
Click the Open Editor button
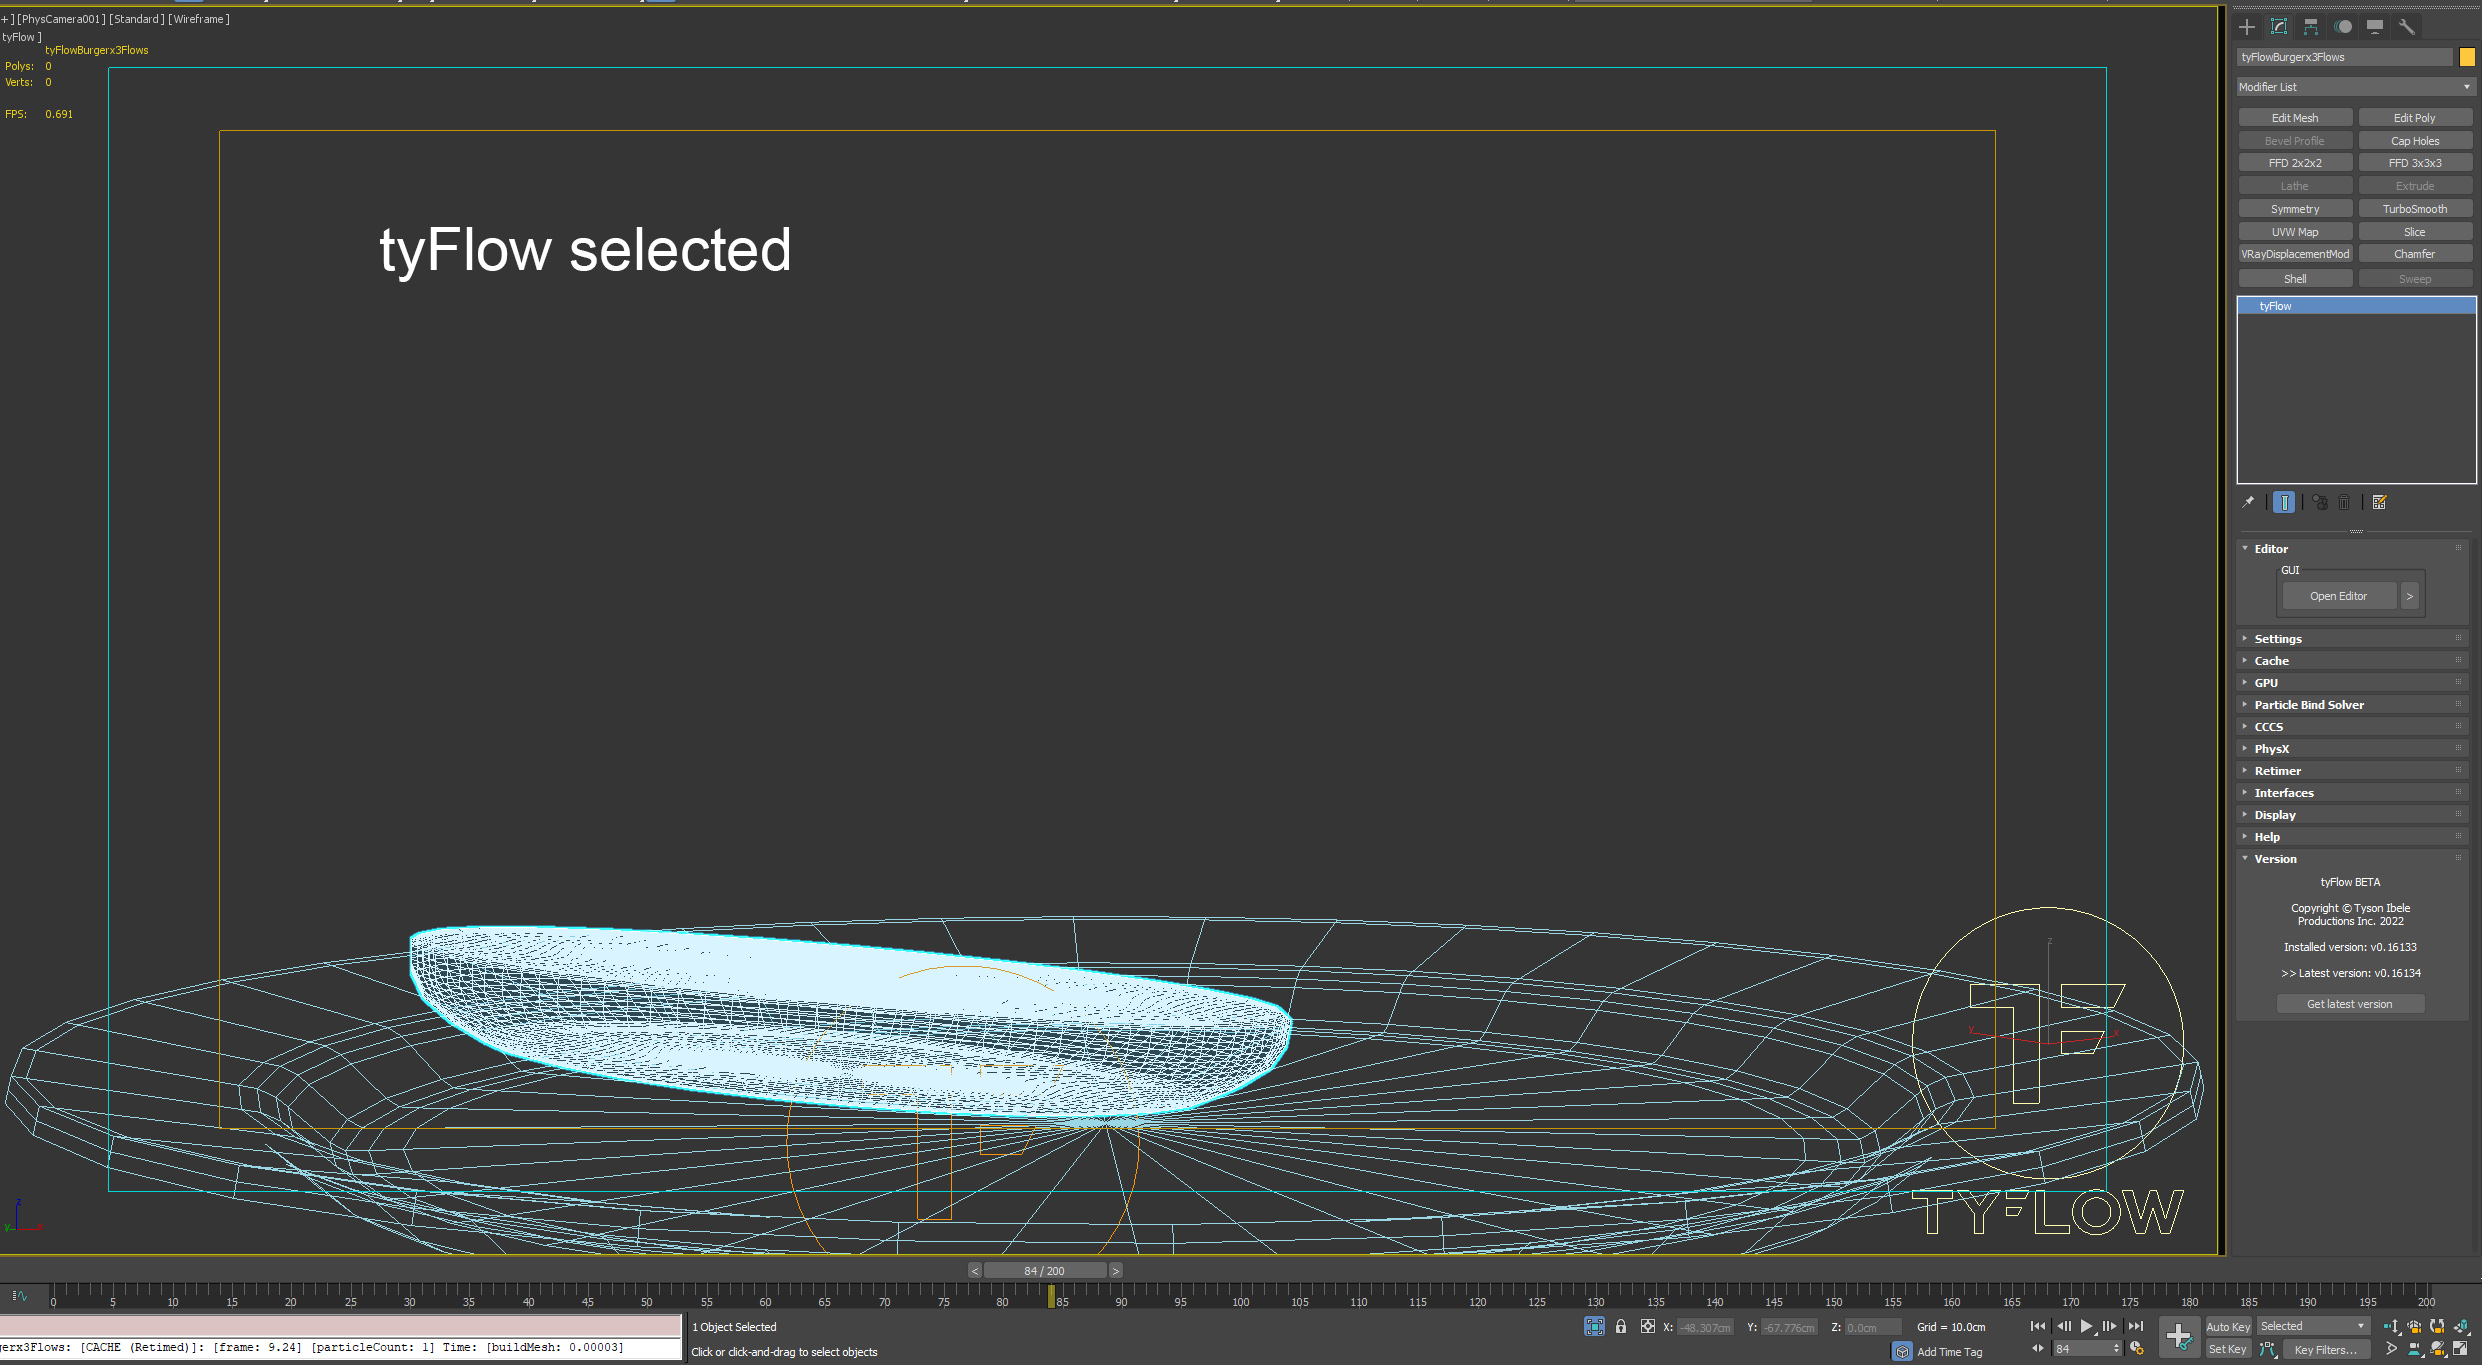[2338, 596]
